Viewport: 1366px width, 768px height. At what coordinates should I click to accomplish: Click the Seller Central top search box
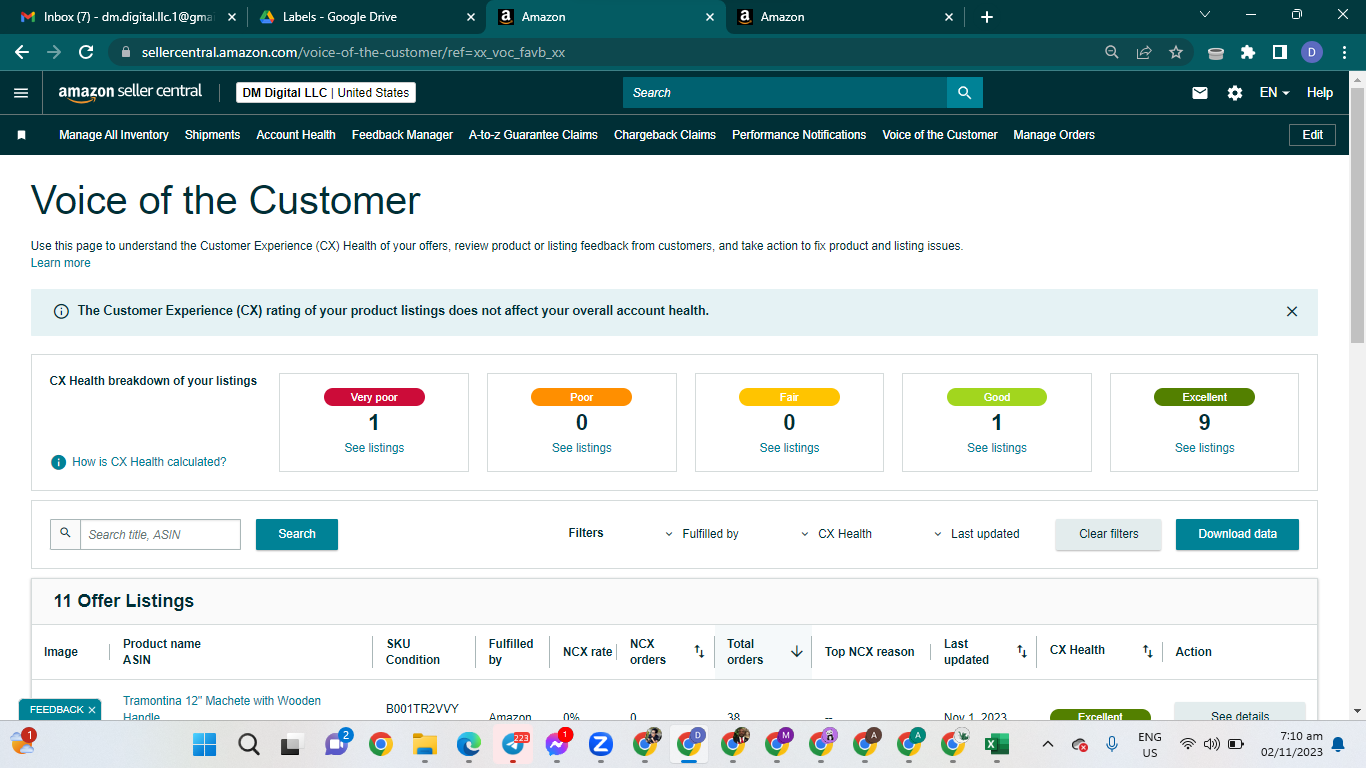[x=785, y=93]
